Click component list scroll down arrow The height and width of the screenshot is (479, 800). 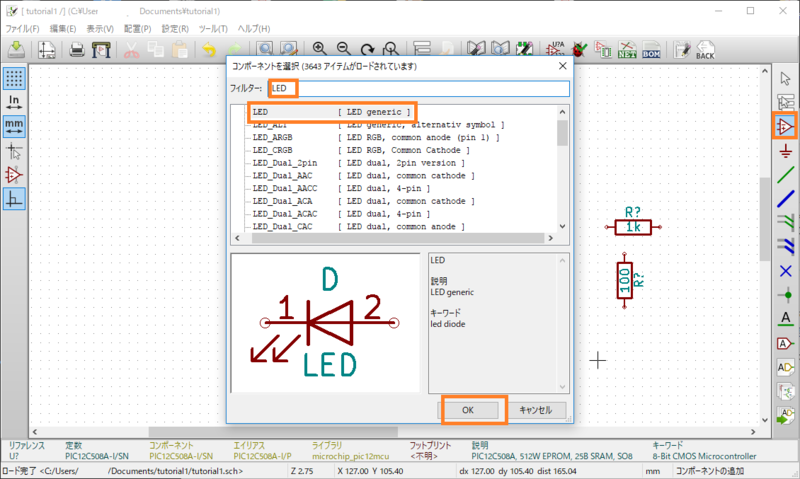pos(562,226)
